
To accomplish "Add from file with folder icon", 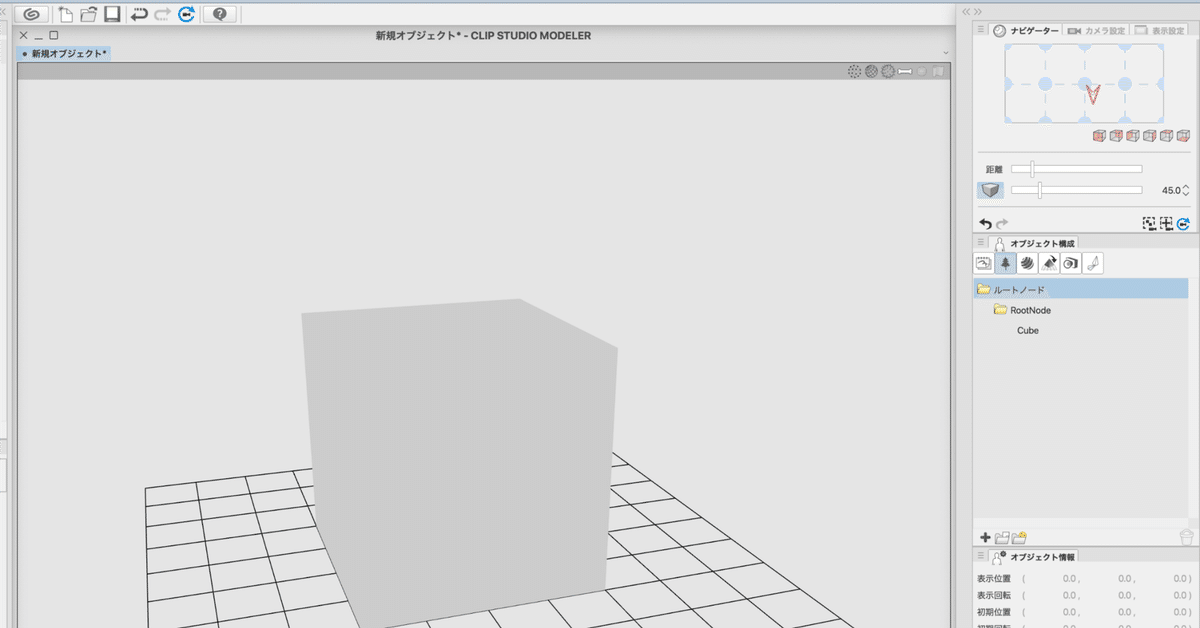I will tap(1002, 538).
